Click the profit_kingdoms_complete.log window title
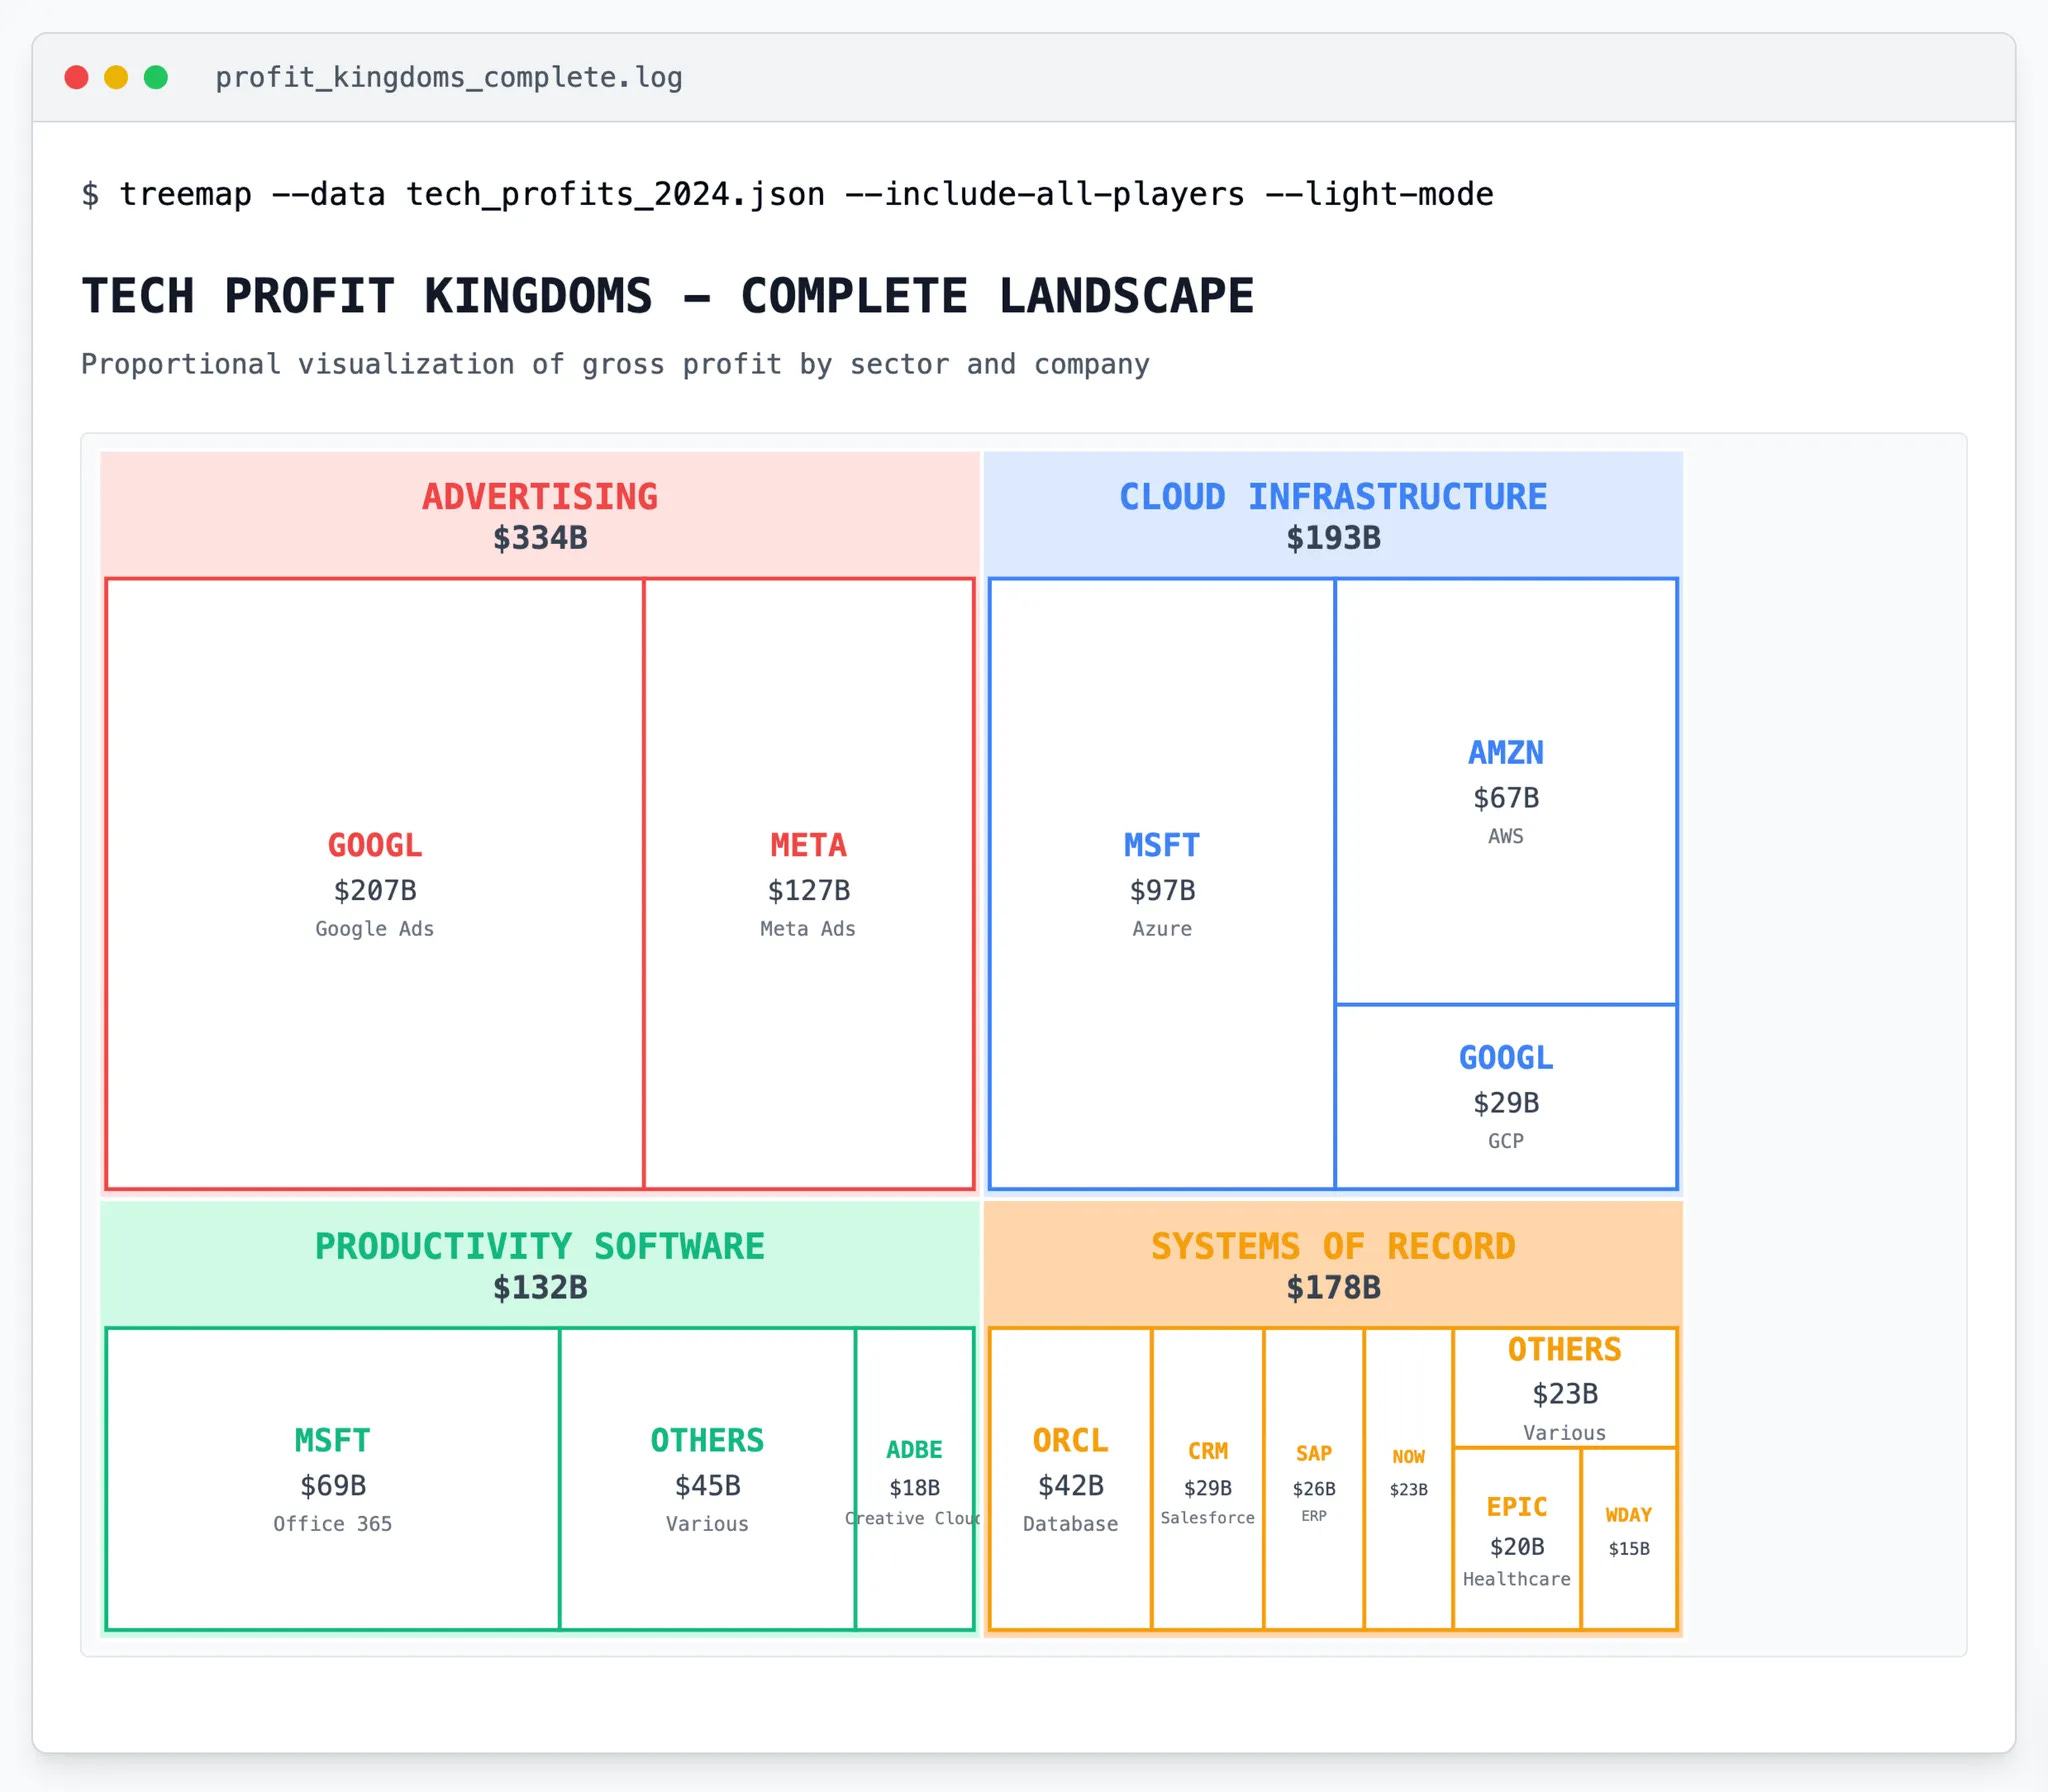The height and width of the screenshot is (1792, 2048). click(448, 77)
